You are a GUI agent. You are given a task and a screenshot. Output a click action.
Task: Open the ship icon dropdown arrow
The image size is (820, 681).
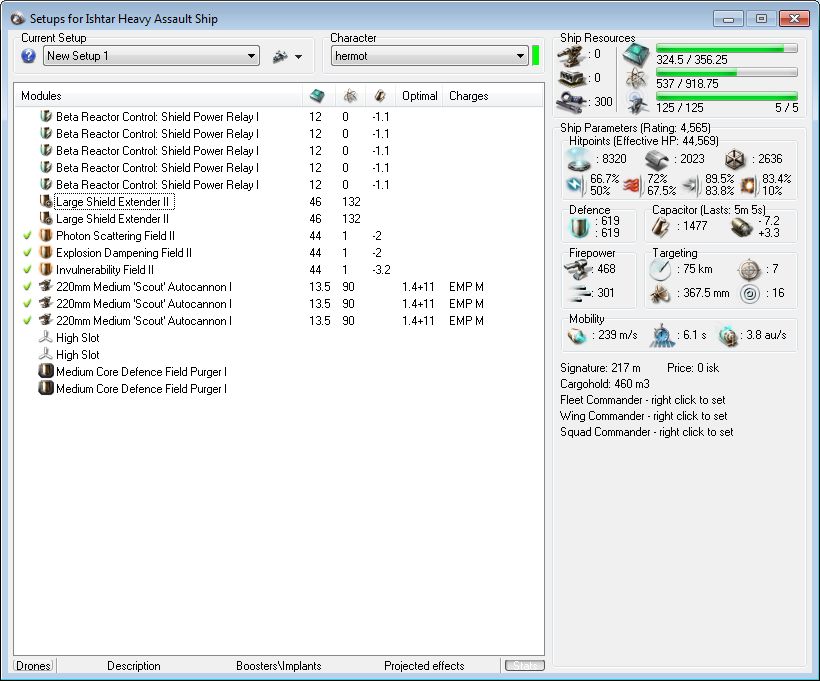[x=299, y=56]
